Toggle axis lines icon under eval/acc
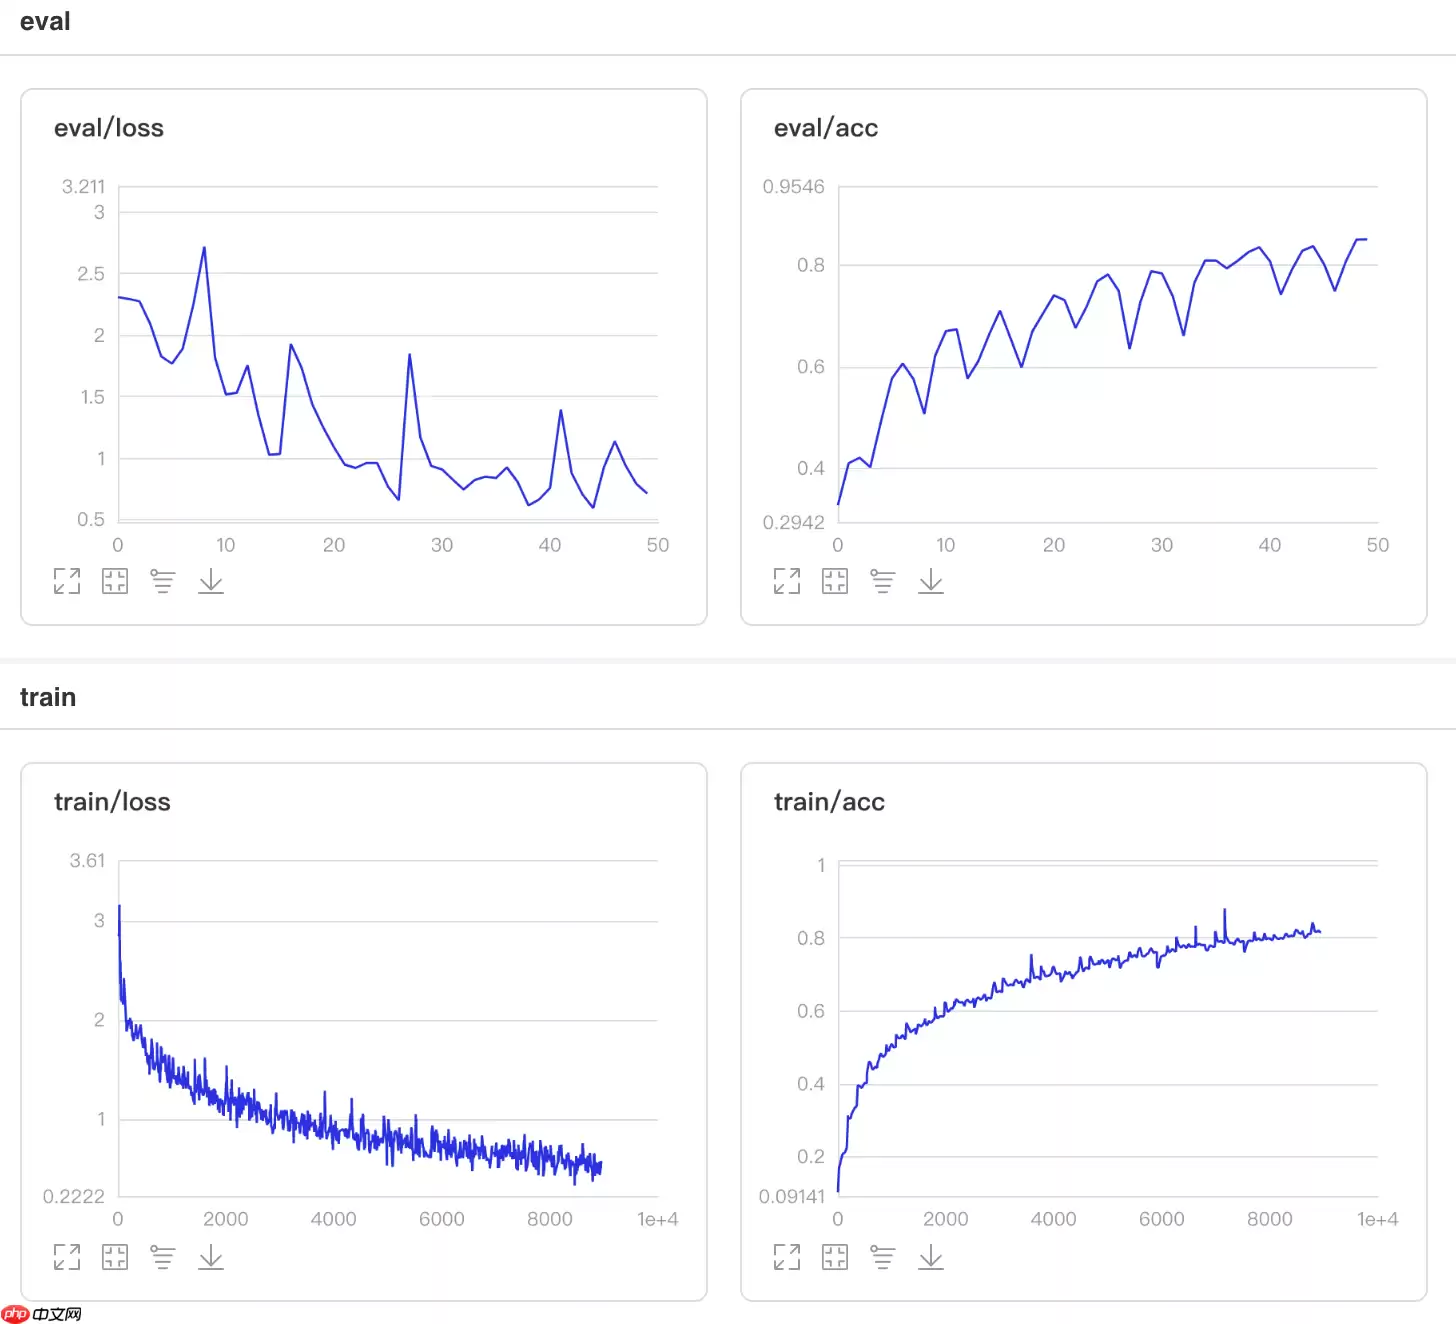 882,581
